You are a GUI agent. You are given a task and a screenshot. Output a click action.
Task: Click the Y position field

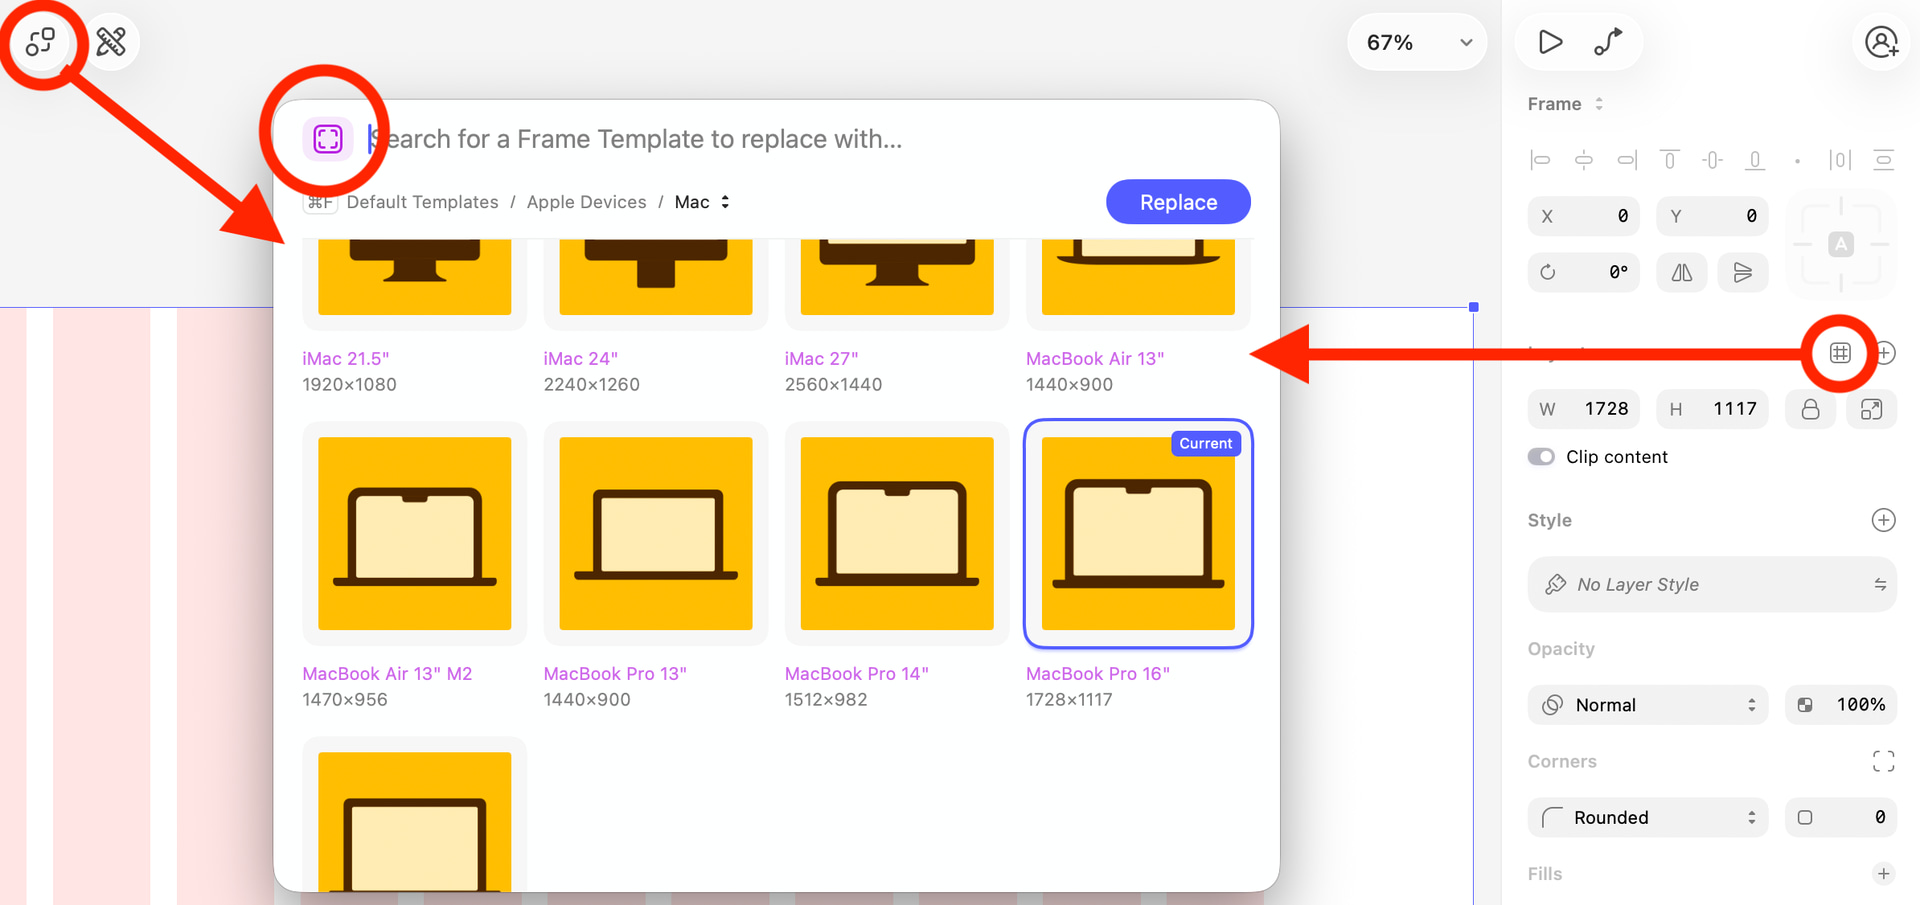click(x=1713, y=216)
